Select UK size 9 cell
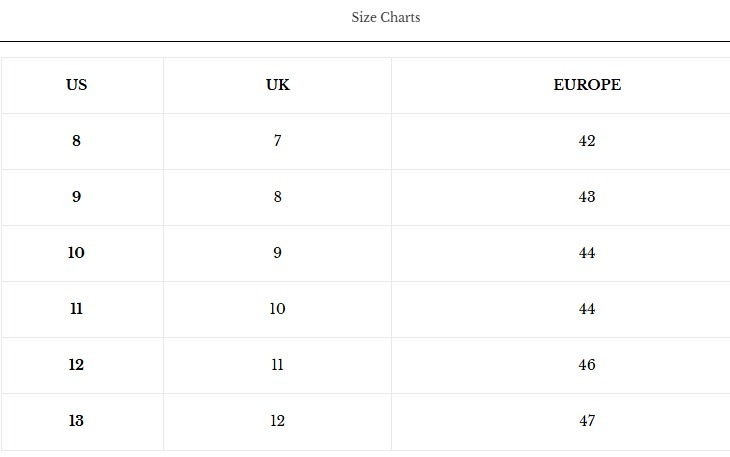The image size is (730, 457). 278,253
